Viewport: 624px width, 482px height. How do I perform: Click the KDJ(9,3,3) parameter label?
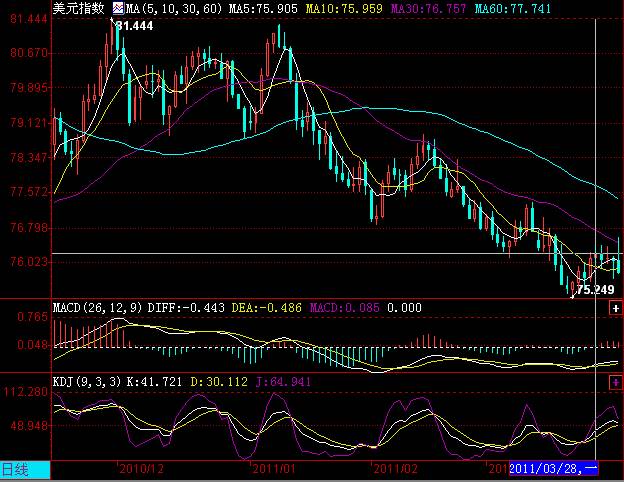tap(87, 382)
